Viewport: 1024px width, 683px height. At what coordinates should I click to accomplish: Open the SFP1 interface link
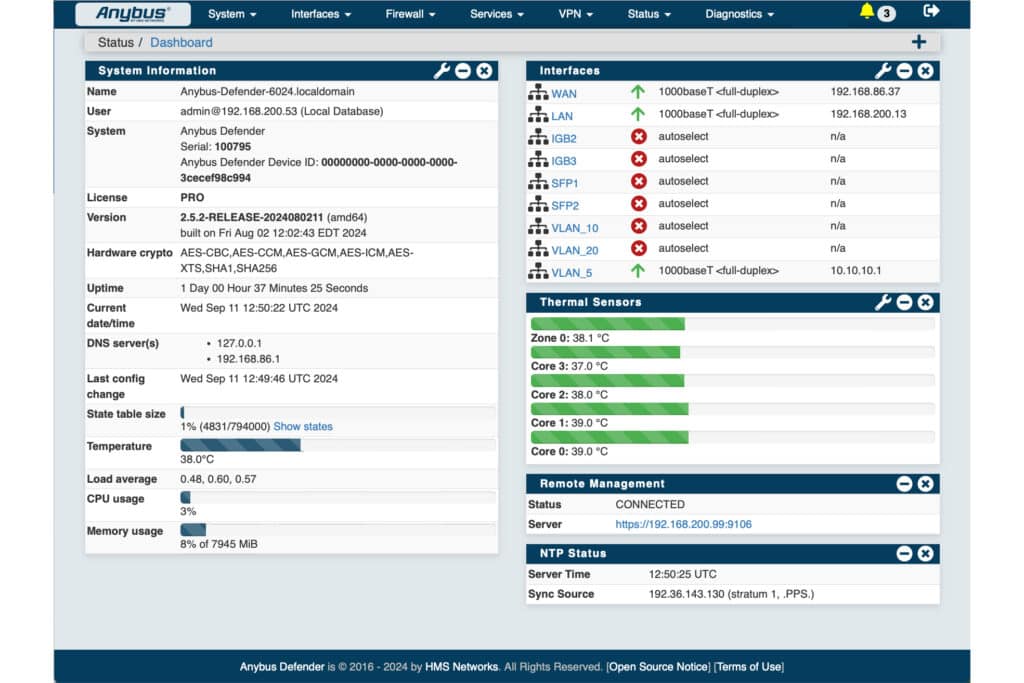click(x=564, y=183)
